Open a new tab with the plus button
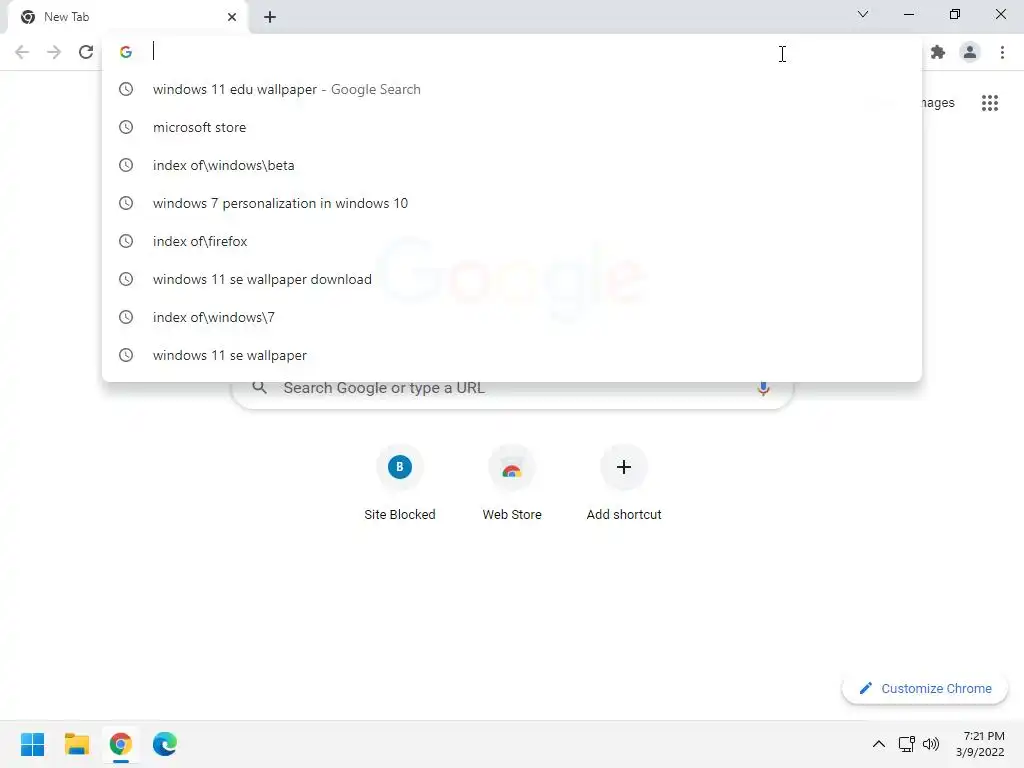Screen dimensions: 1024x768 pyautogui.click(x=270, y=17)
